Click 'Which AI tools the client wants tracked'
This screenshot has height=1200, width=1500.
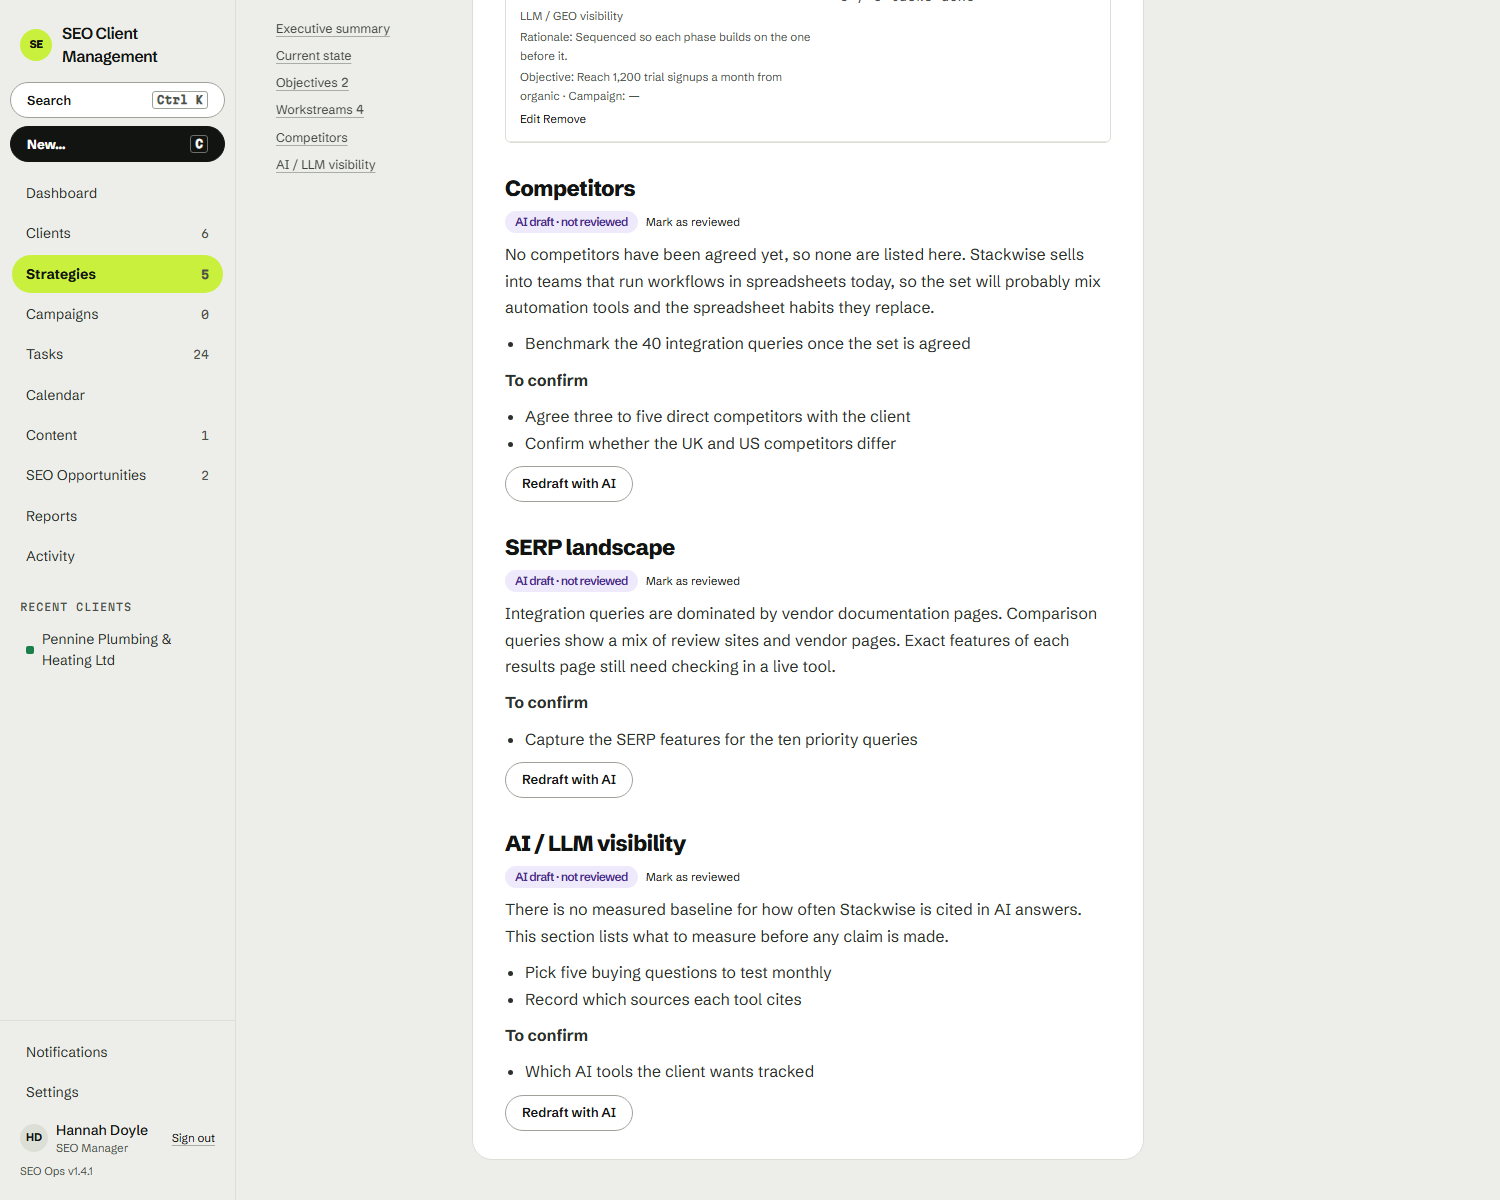[x=669, y=1072]
